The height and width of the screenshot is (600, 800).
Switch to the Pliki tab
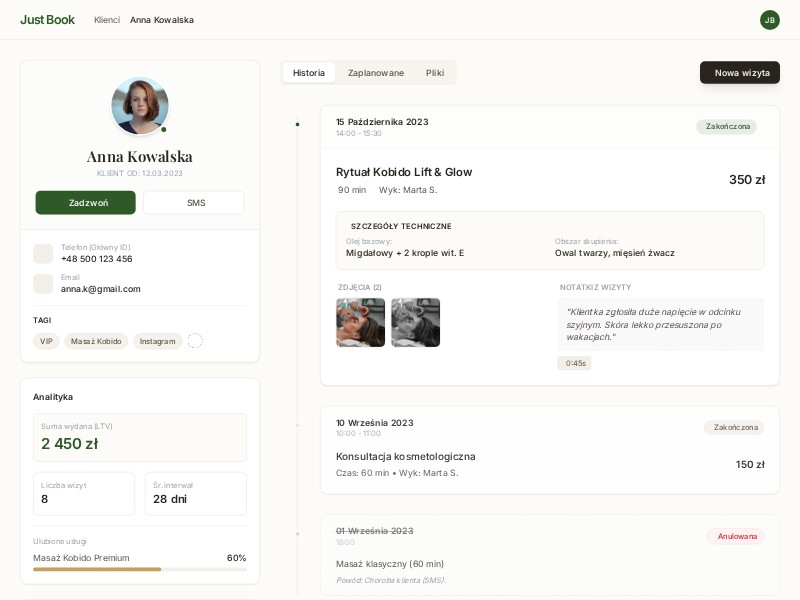pyautogui.click(x=434, y=72)
